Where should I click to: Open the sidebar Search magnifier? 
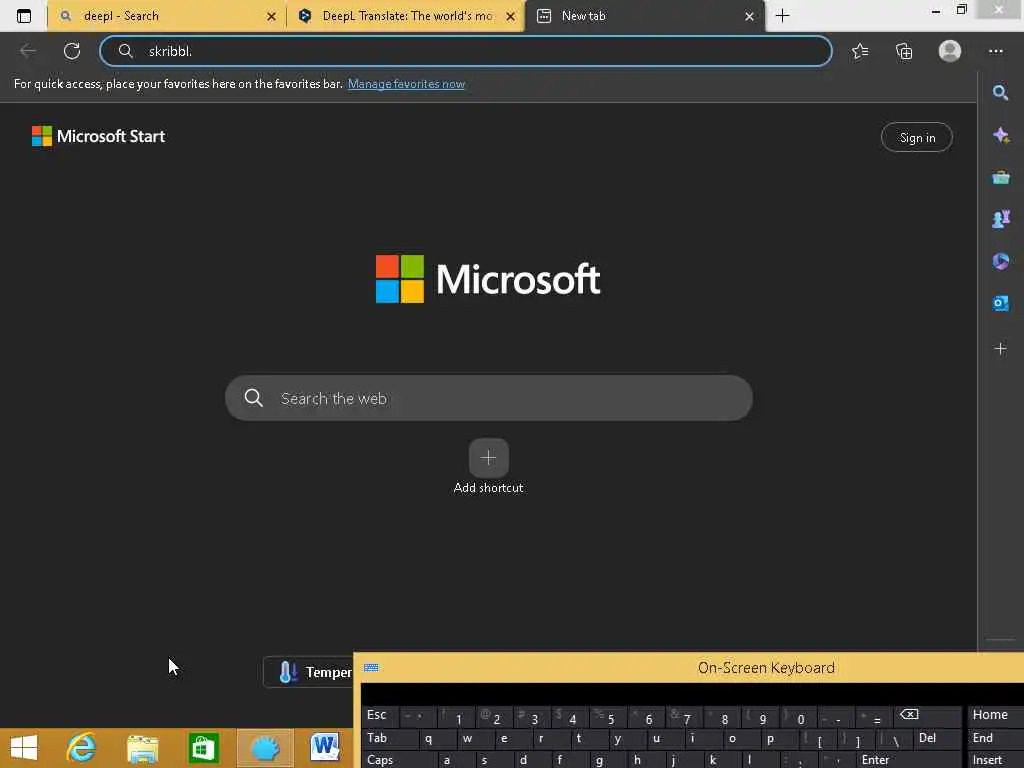click(x=1000, y=93)
